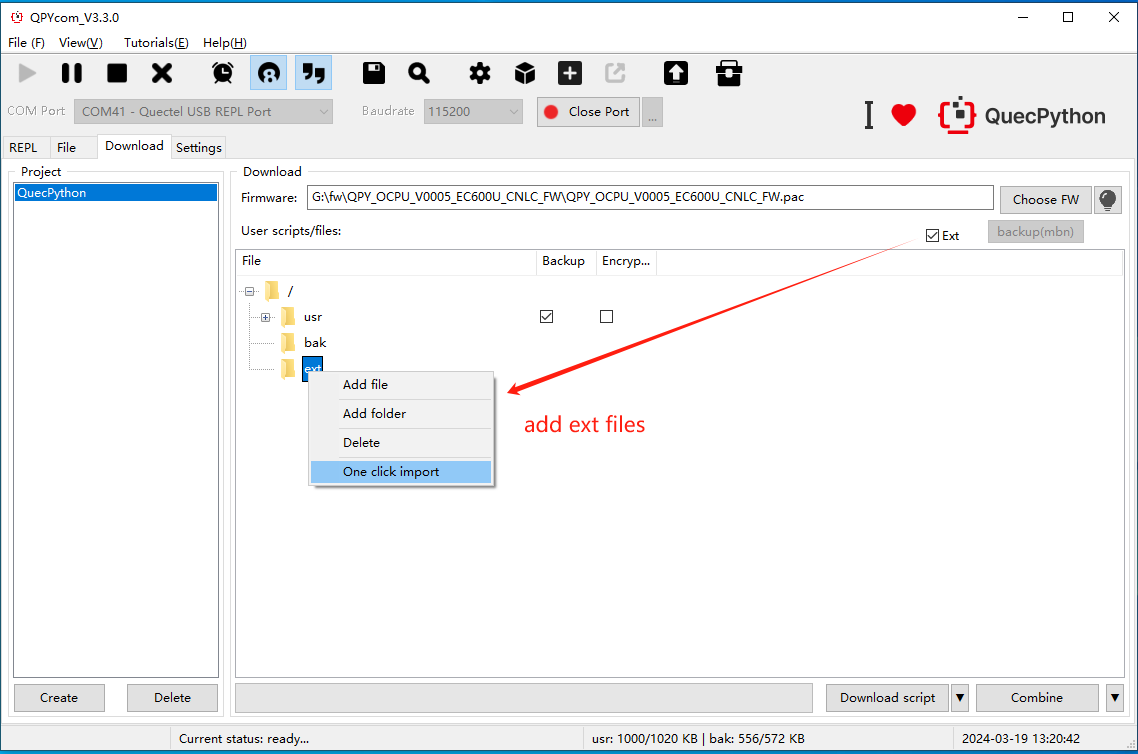This screenshot has width=1138, height=754.
Task: Choose Add file from context menu
Action: coord(401,385)
